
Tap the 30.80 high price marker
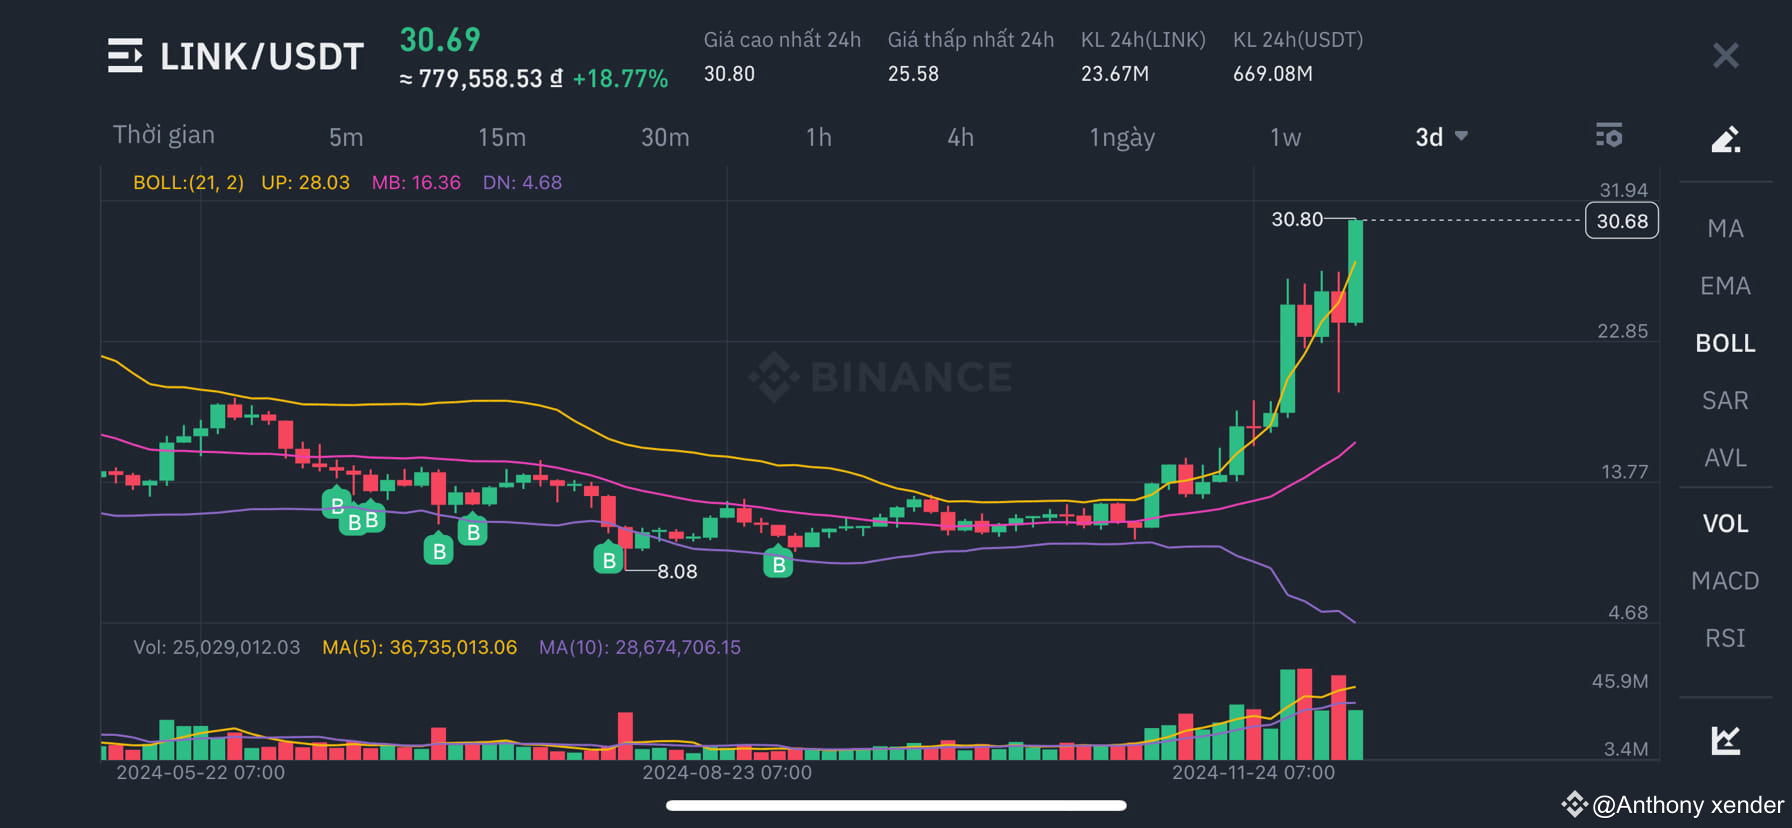1297,219
